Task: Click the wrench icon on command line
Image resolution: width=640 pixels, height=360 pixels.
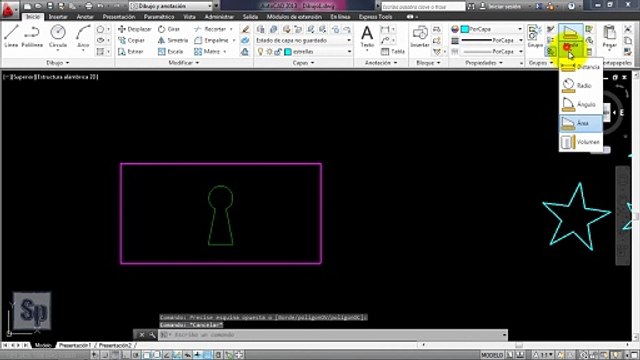Action: (152, 335)
